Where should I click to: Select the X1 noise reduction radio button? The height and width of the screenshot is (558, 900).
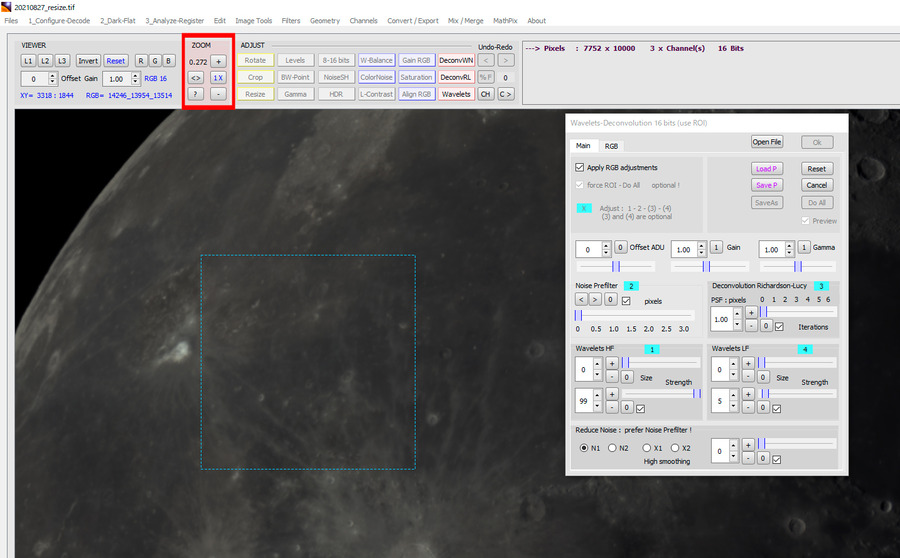[x=647, y=448]
